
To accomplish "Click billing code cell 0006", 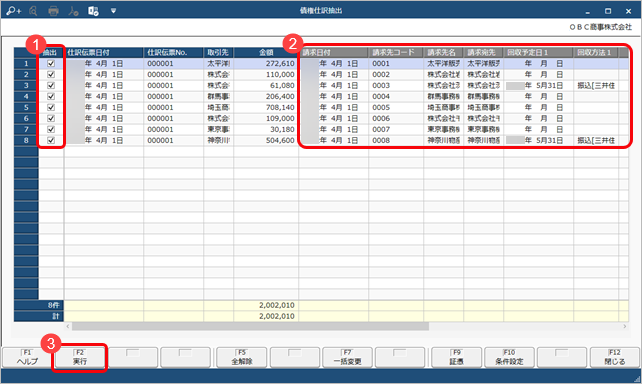I will pos(396,118).
